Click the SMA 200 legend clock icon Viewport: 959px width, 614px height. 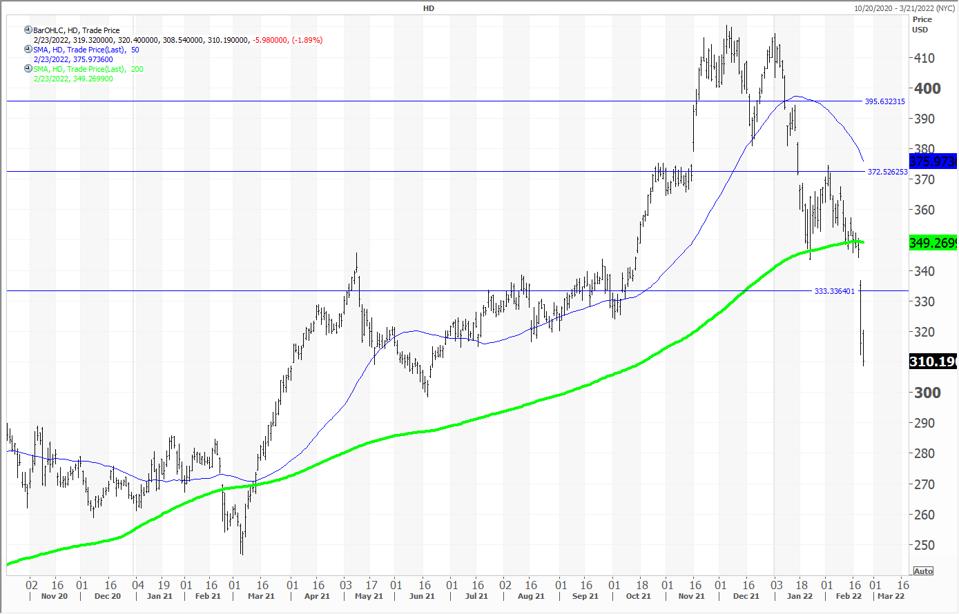[29, 69]
